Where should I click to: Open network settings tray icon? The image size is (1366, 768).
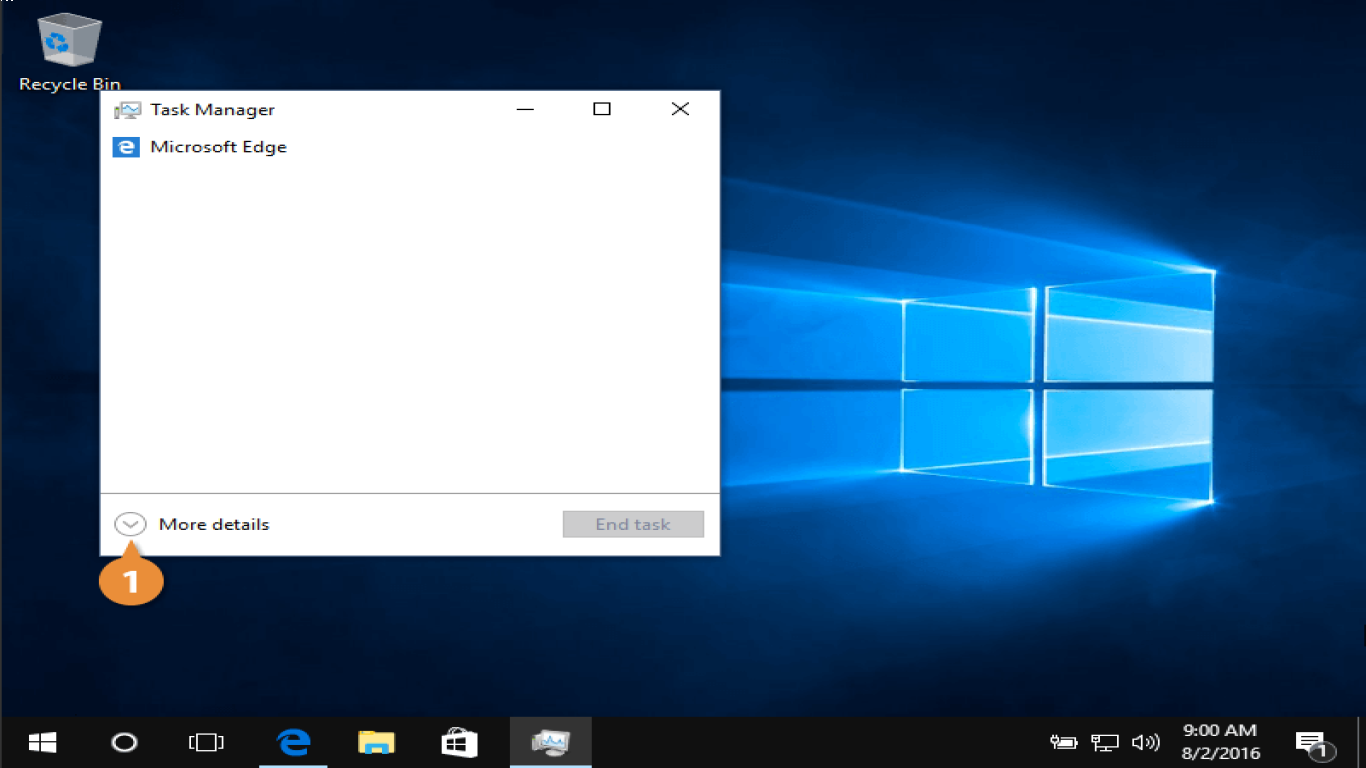(1104, 742)
